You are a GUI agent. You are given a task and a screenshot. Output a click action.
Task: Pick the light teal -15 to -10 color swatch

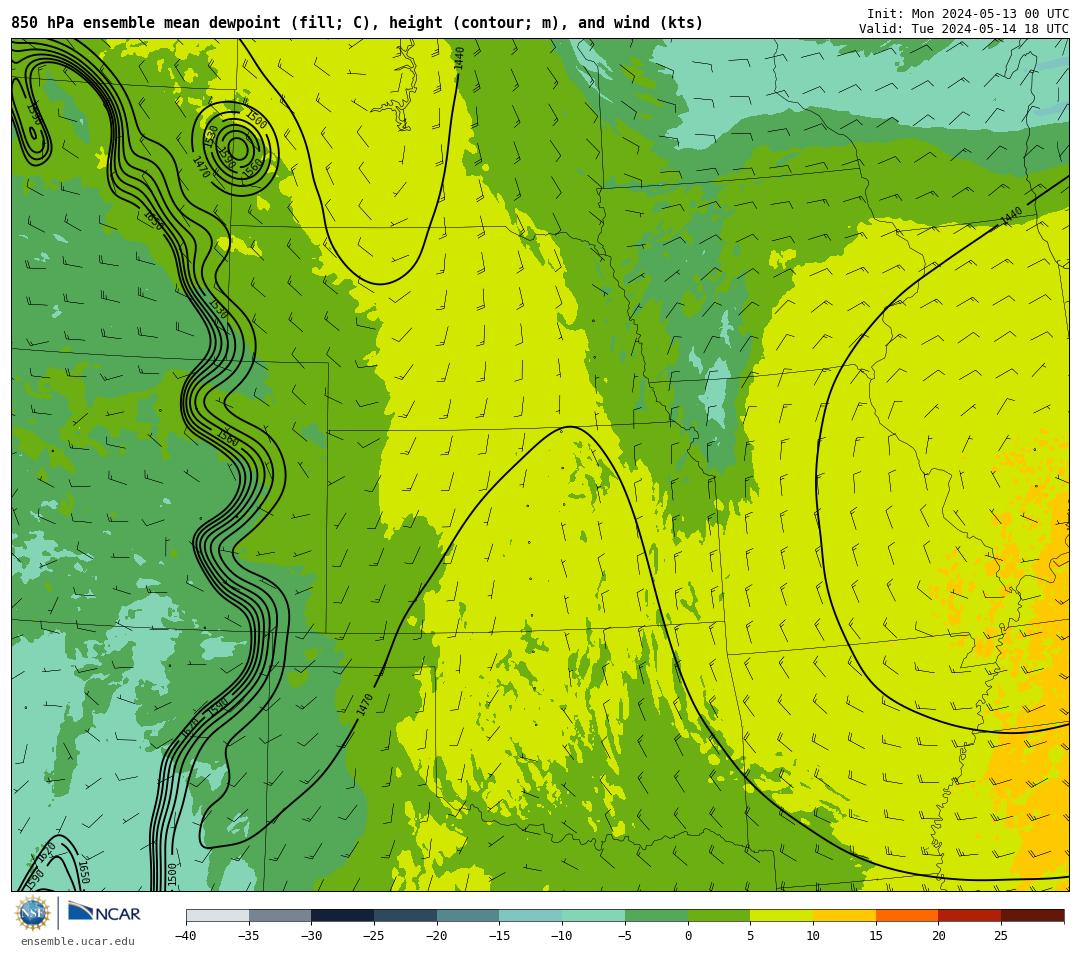point(531,916)
